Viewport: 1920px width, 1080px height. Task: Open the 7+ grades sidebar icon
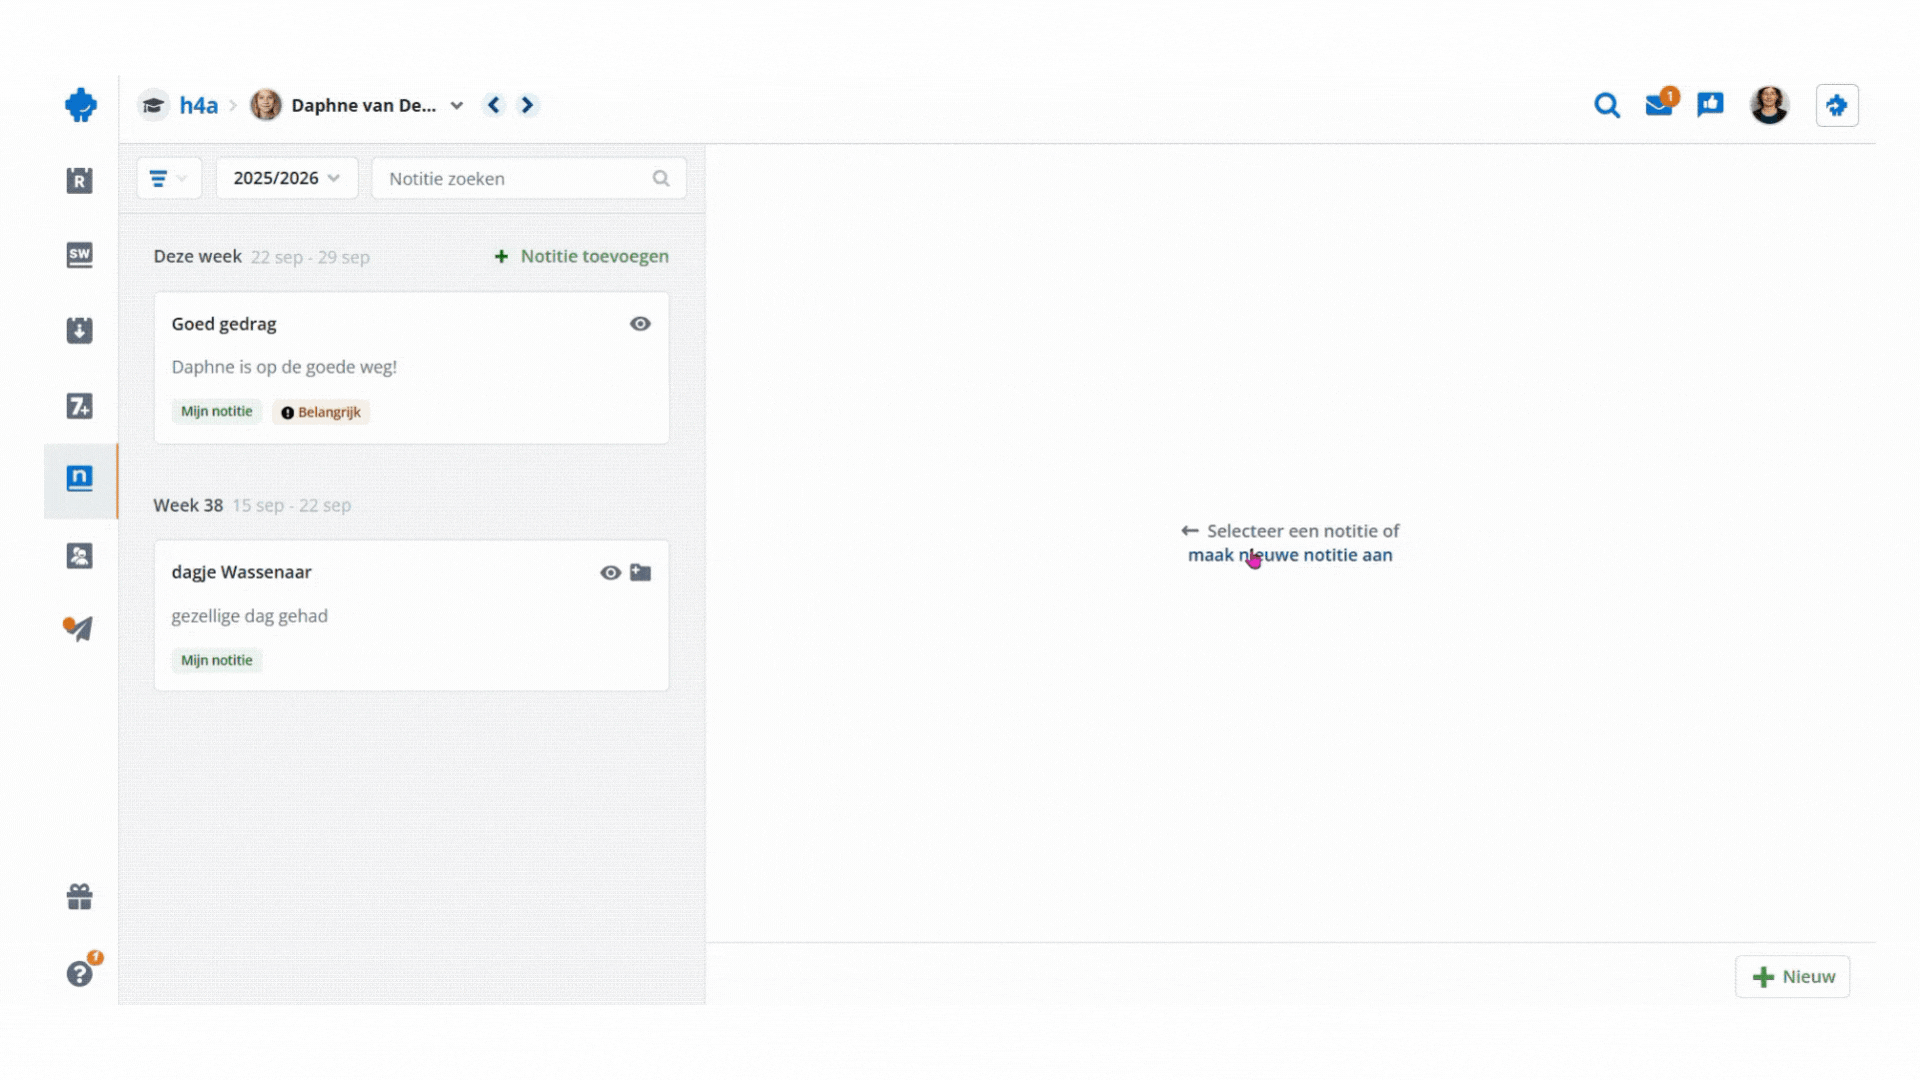pos(79,406)
